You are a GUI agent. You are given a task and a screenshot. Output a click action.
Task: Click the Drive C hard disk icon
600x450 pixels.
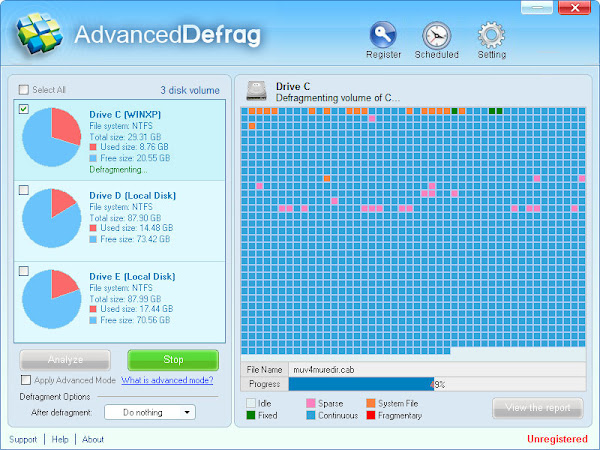pyautogui.click(x=256, y=91)
